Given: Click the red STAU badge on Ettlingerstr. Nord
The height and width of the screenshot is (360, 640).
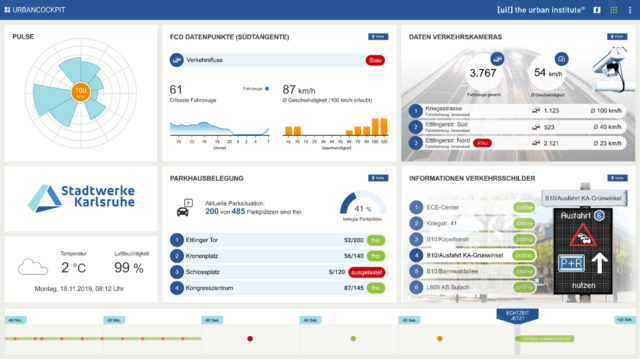Looking at the screenshot, I should tap(482, 143).
